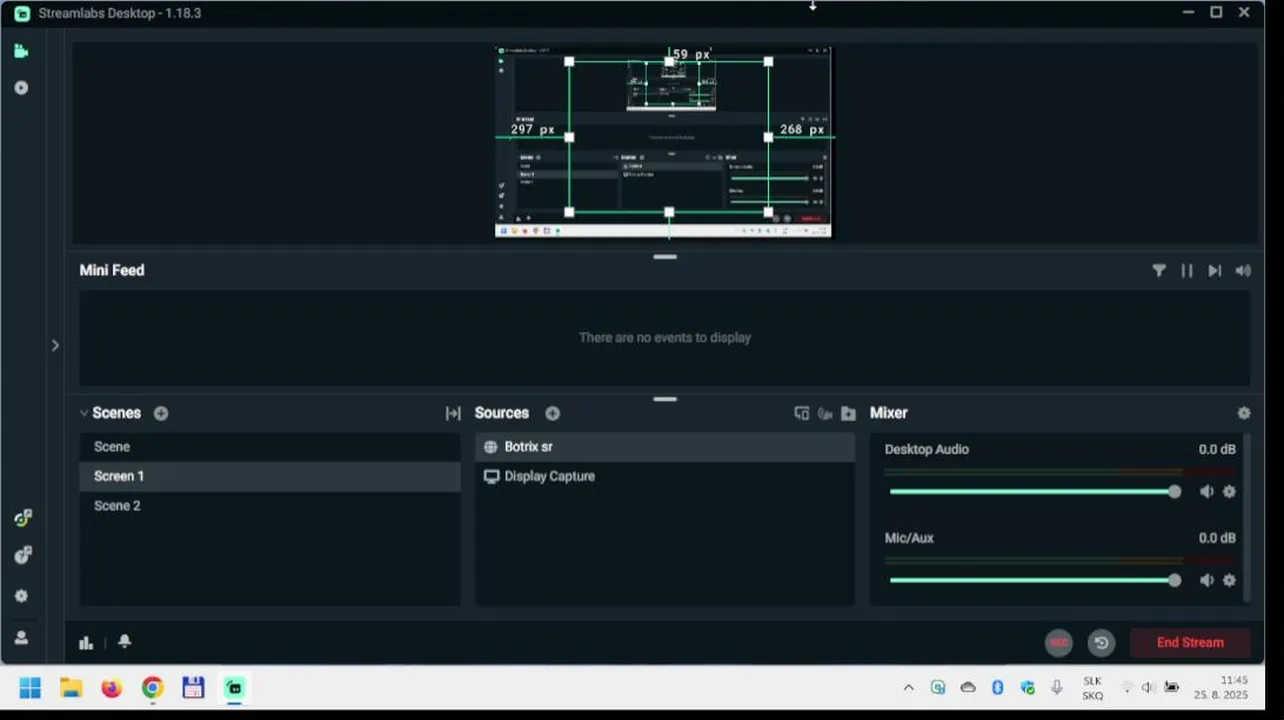Open Mixer advanced audio settings gear

click(1244, 413)
